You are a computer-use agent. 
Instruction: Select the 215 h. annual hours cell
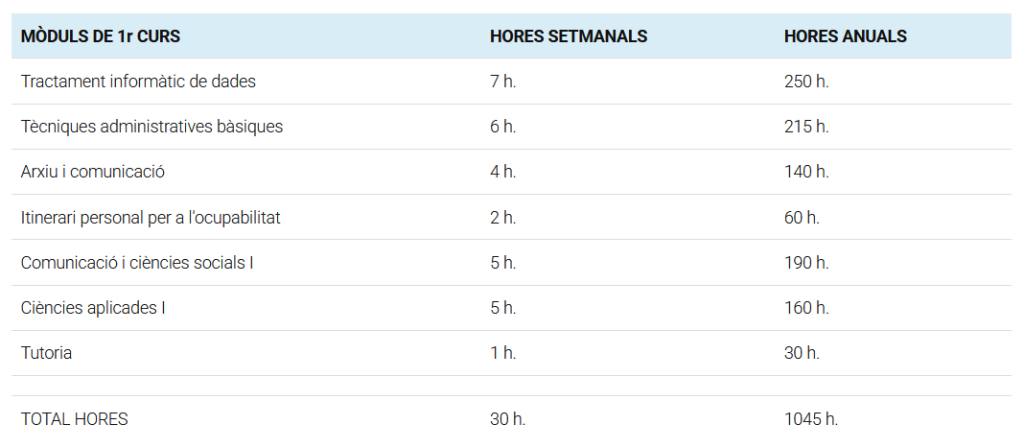click(x=806, y=127)
